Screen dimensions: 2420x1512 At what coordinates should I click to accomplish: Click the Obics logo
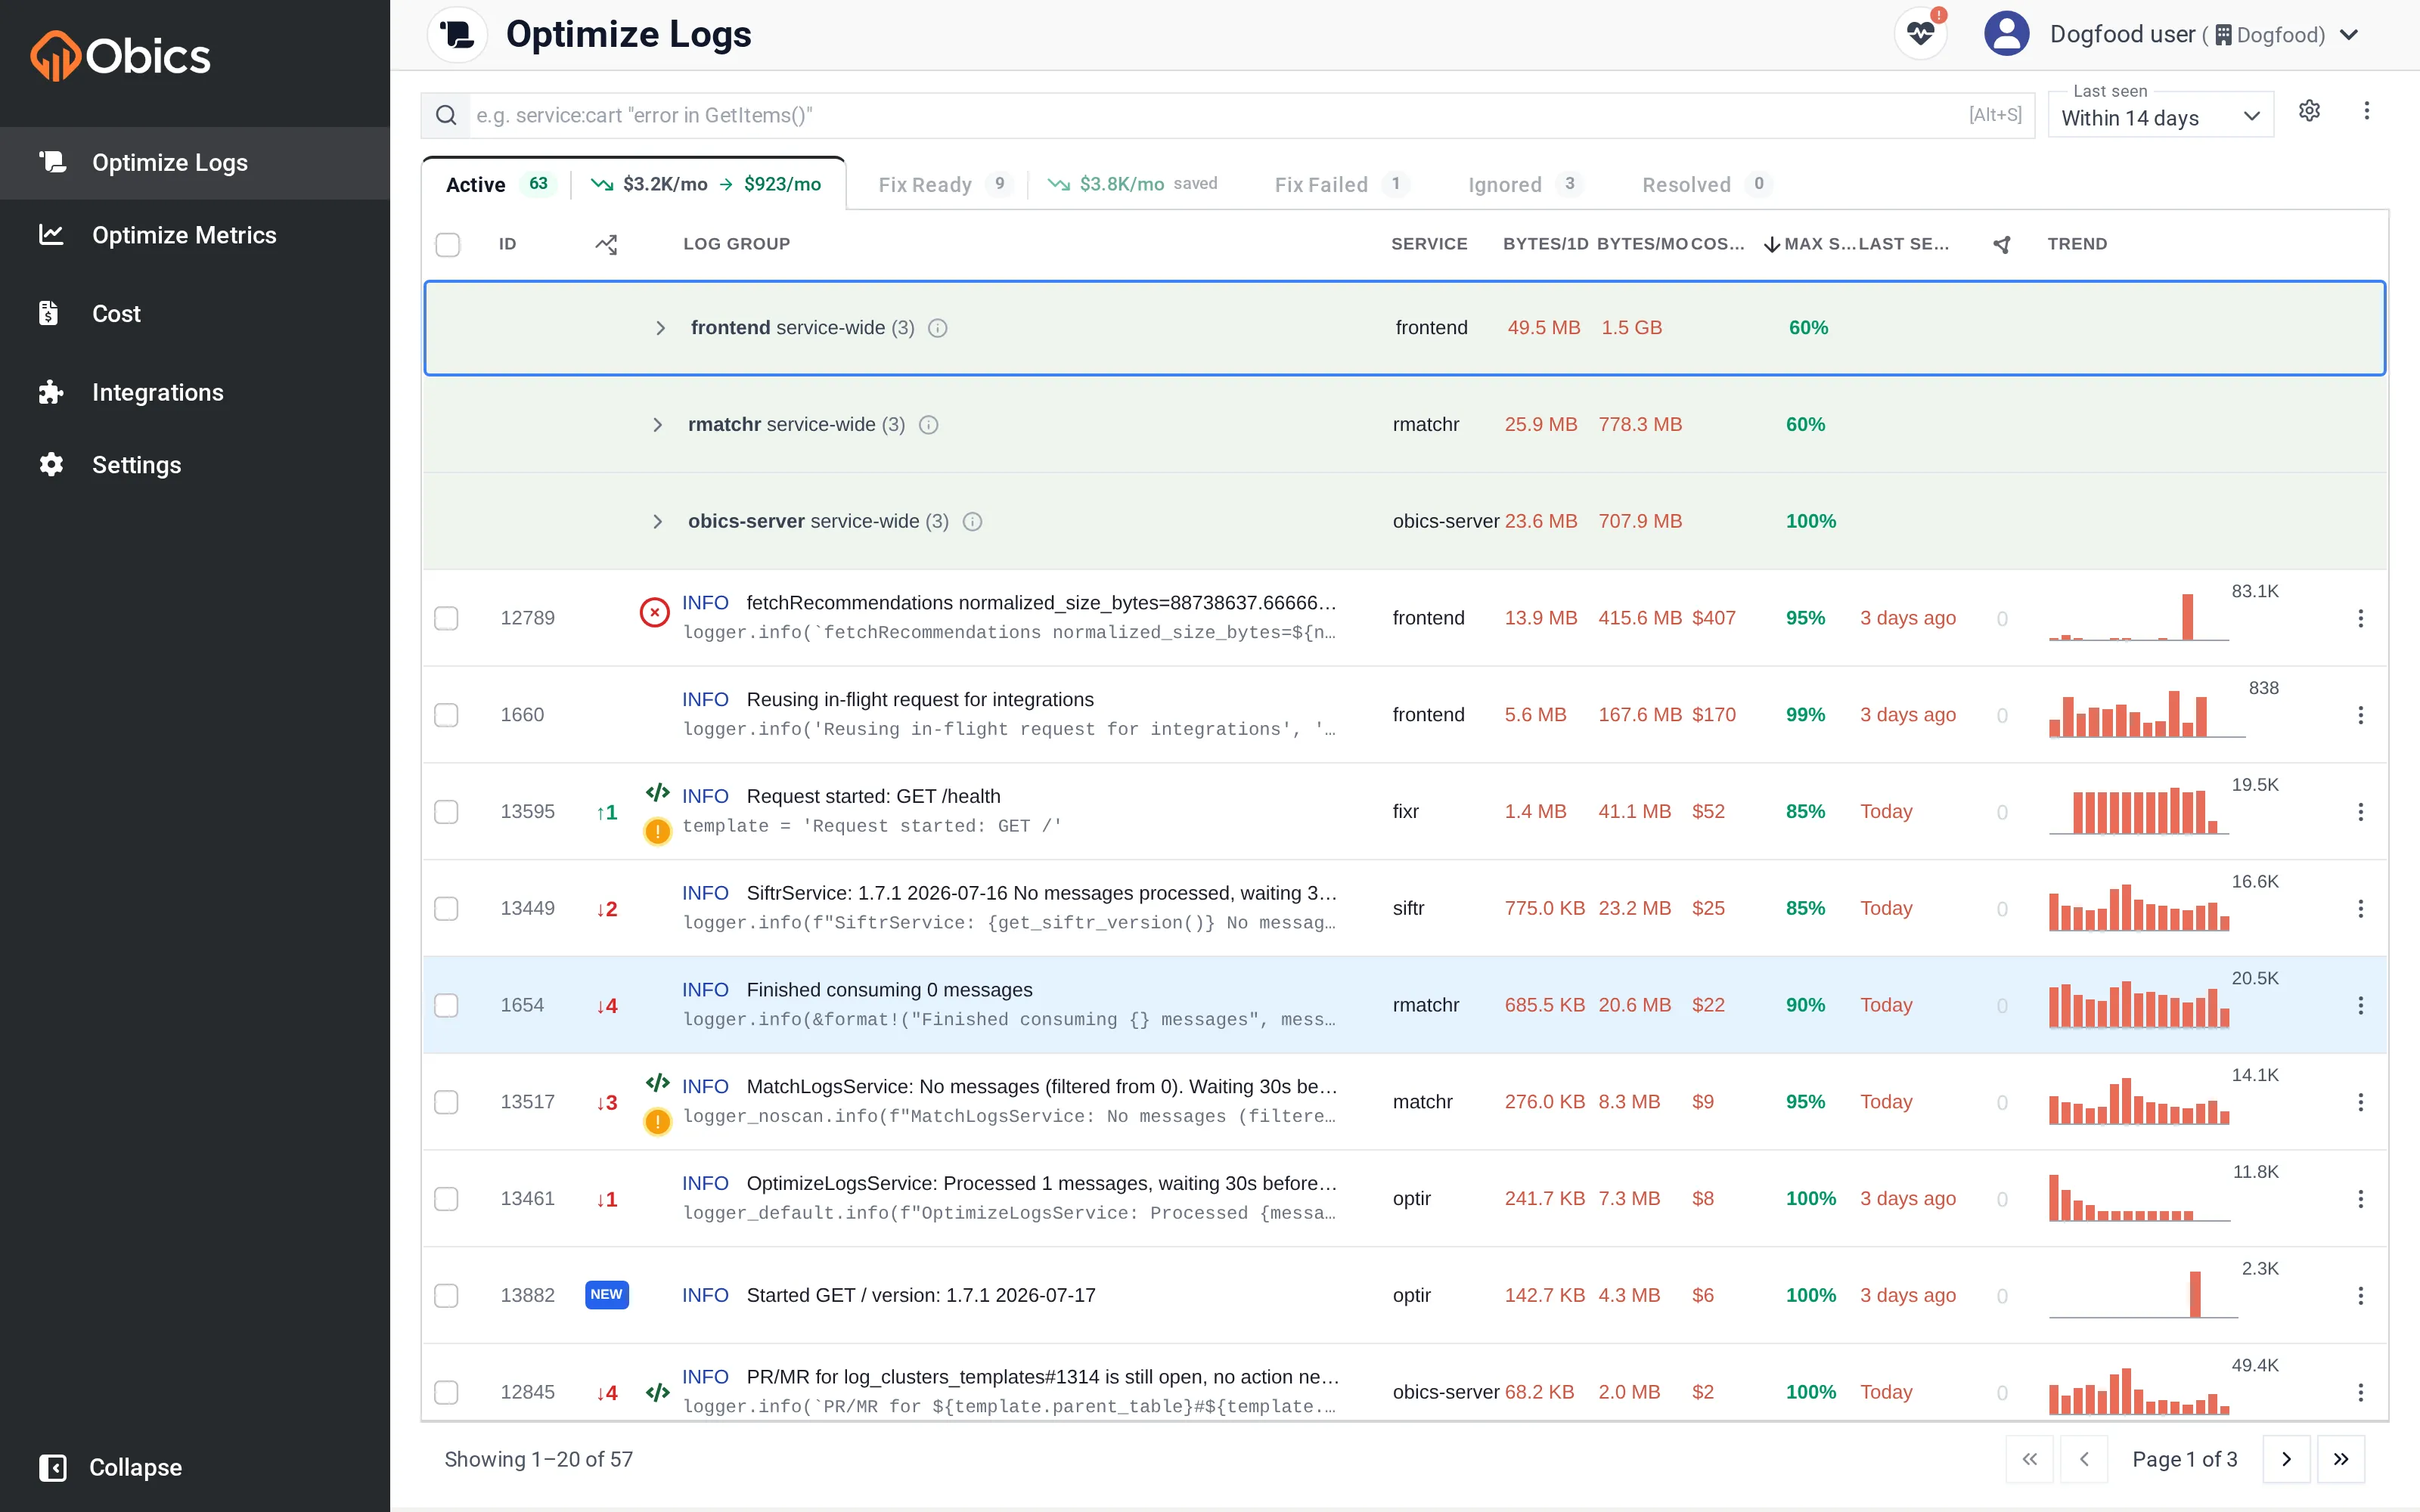tap(121, 56)
